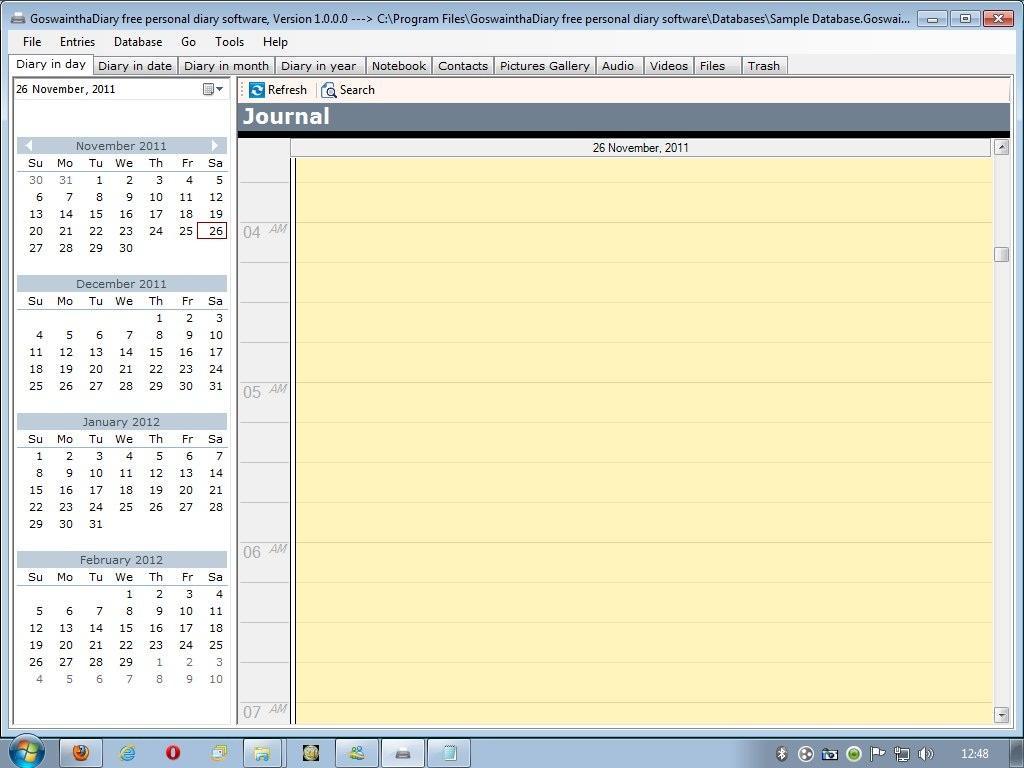Image resolution: width=1024 pixels, height=768 pixels.
Task: Select December 31 in the calendar
Action: (x=216, y=386)
